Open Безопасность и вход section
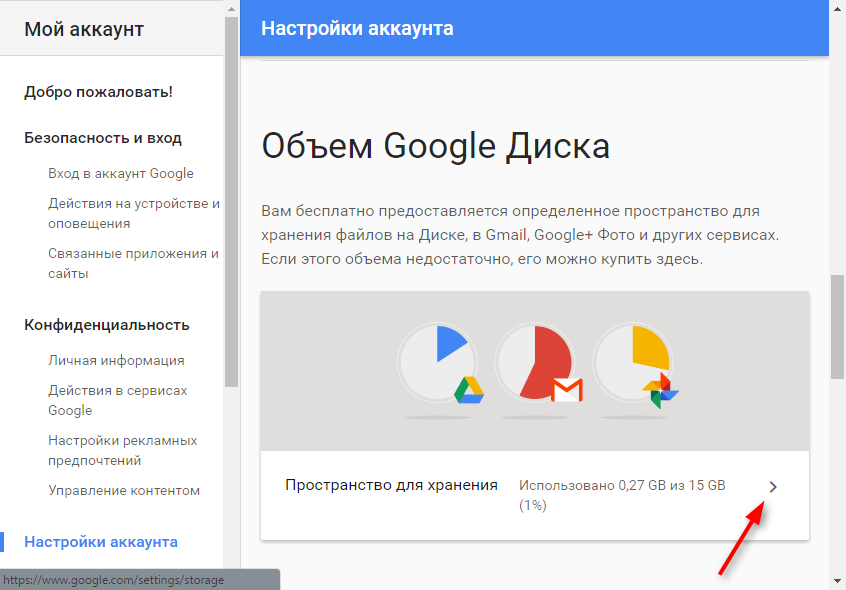The image size is (846, 590). [x=103, y=138]
